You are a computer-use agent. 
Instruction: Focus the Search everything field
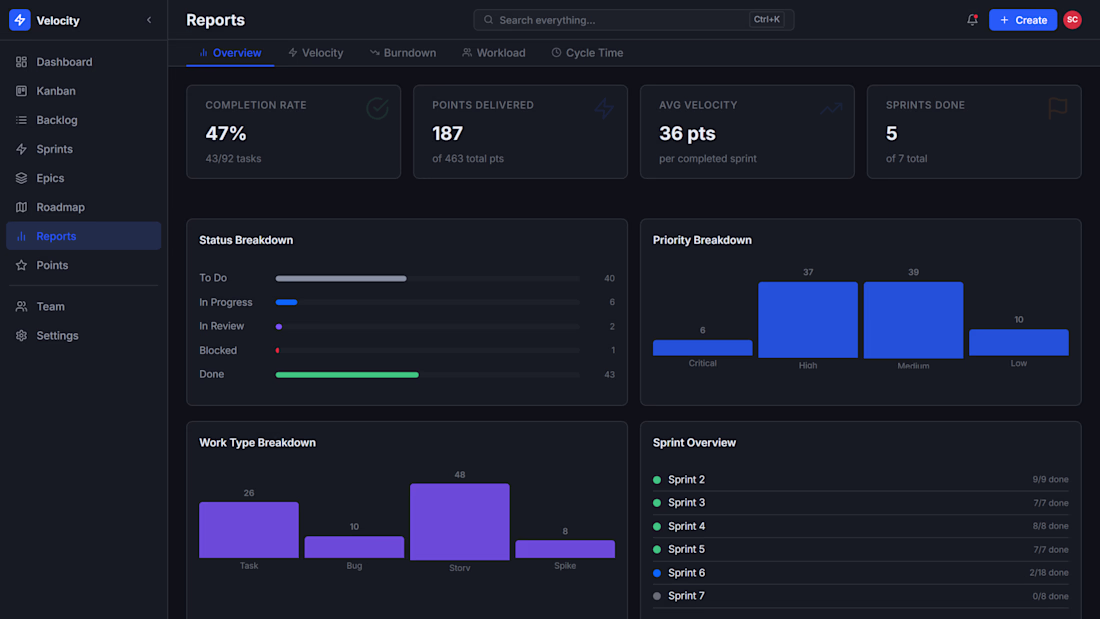[x=633, y=20]
